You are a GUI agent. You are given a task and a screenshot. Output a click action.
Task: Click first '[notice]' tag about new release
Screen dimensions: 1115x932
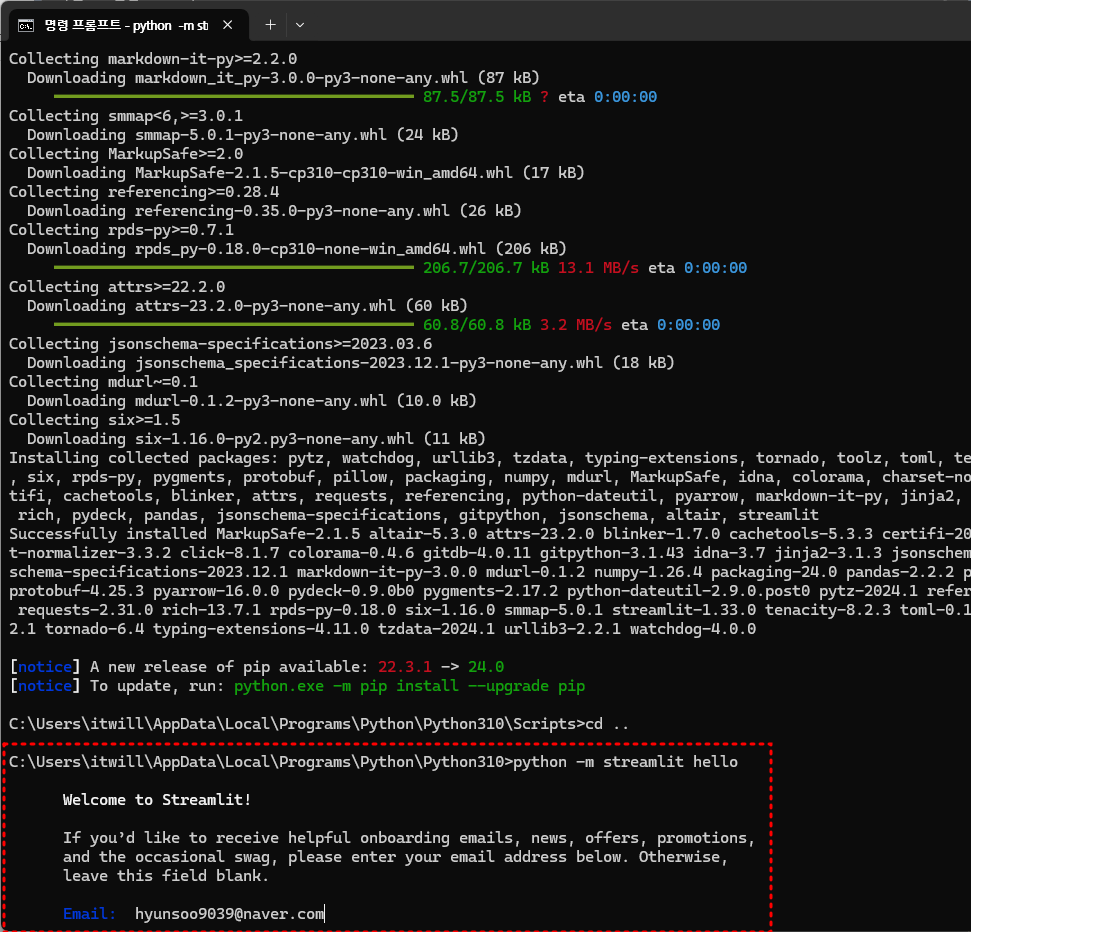click(x=45, y=667)
